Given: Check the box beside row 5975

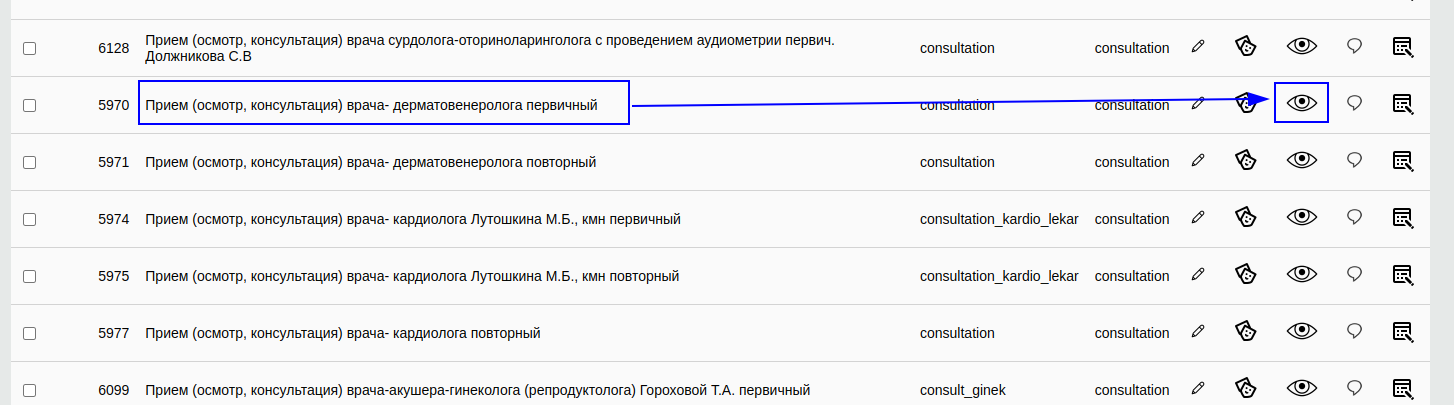Looking at the screenshot, I should click(30, 276).
